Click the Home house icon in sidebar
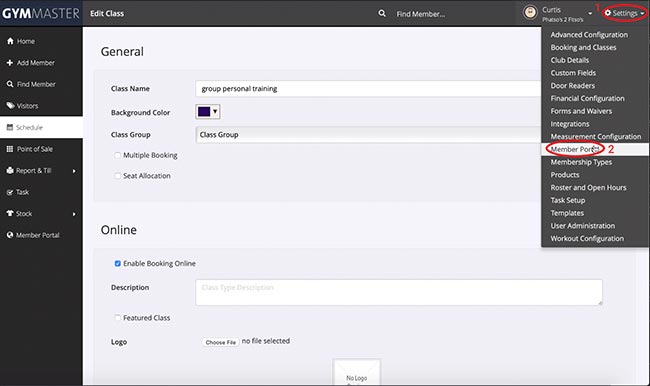The image size is (650, 386). (x=10, y=41)
